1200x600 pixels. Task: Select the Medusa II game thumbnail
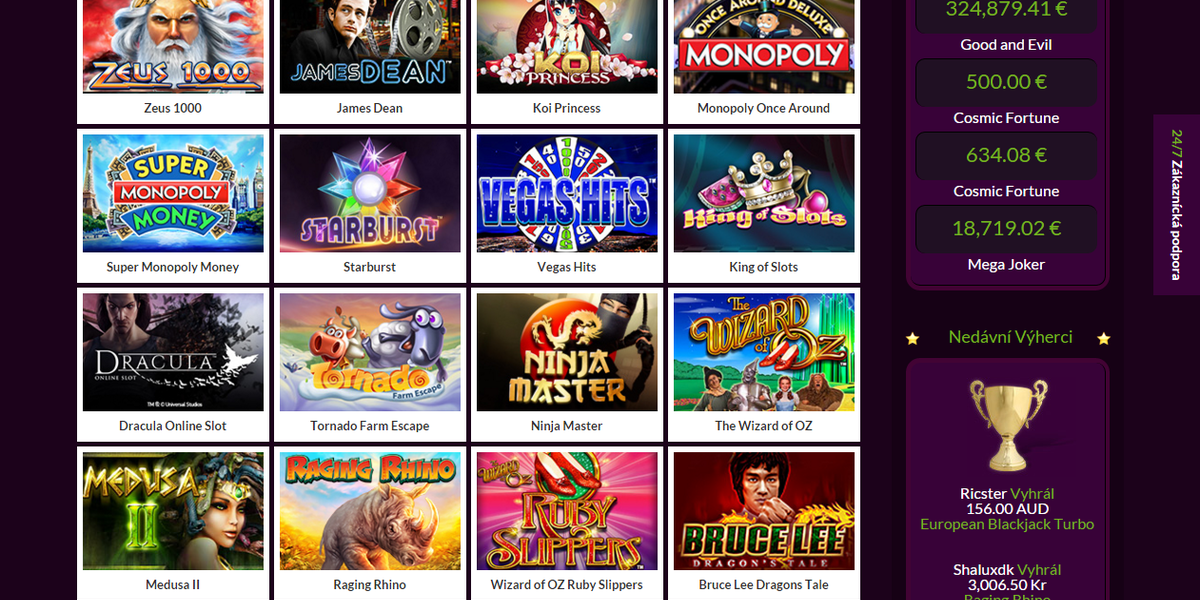click(x=173, y=511)
